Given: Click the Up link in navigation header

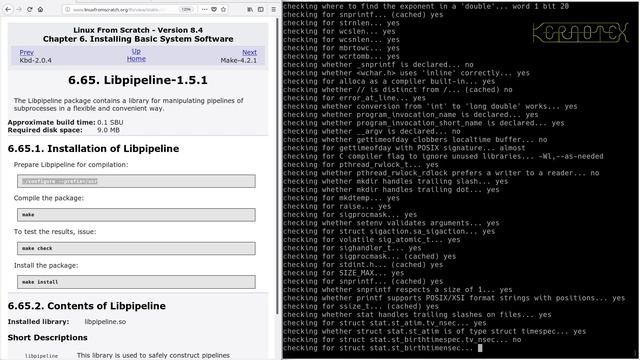Looking at the screenshot, I should point(136,51).
